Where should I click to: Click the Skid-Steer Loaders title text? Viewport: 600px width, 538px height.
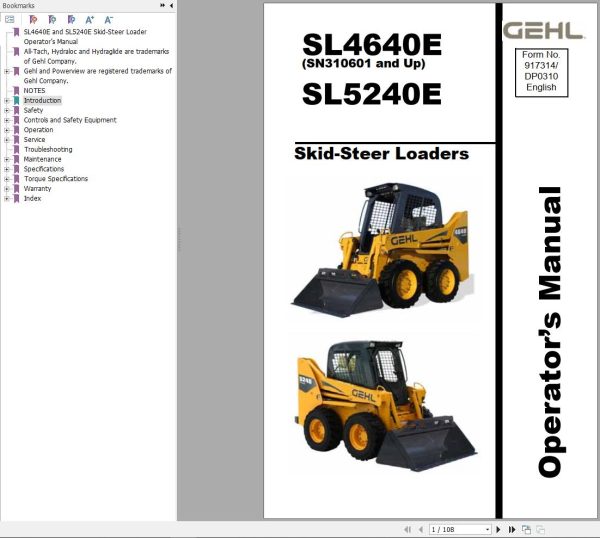[382, 154]
